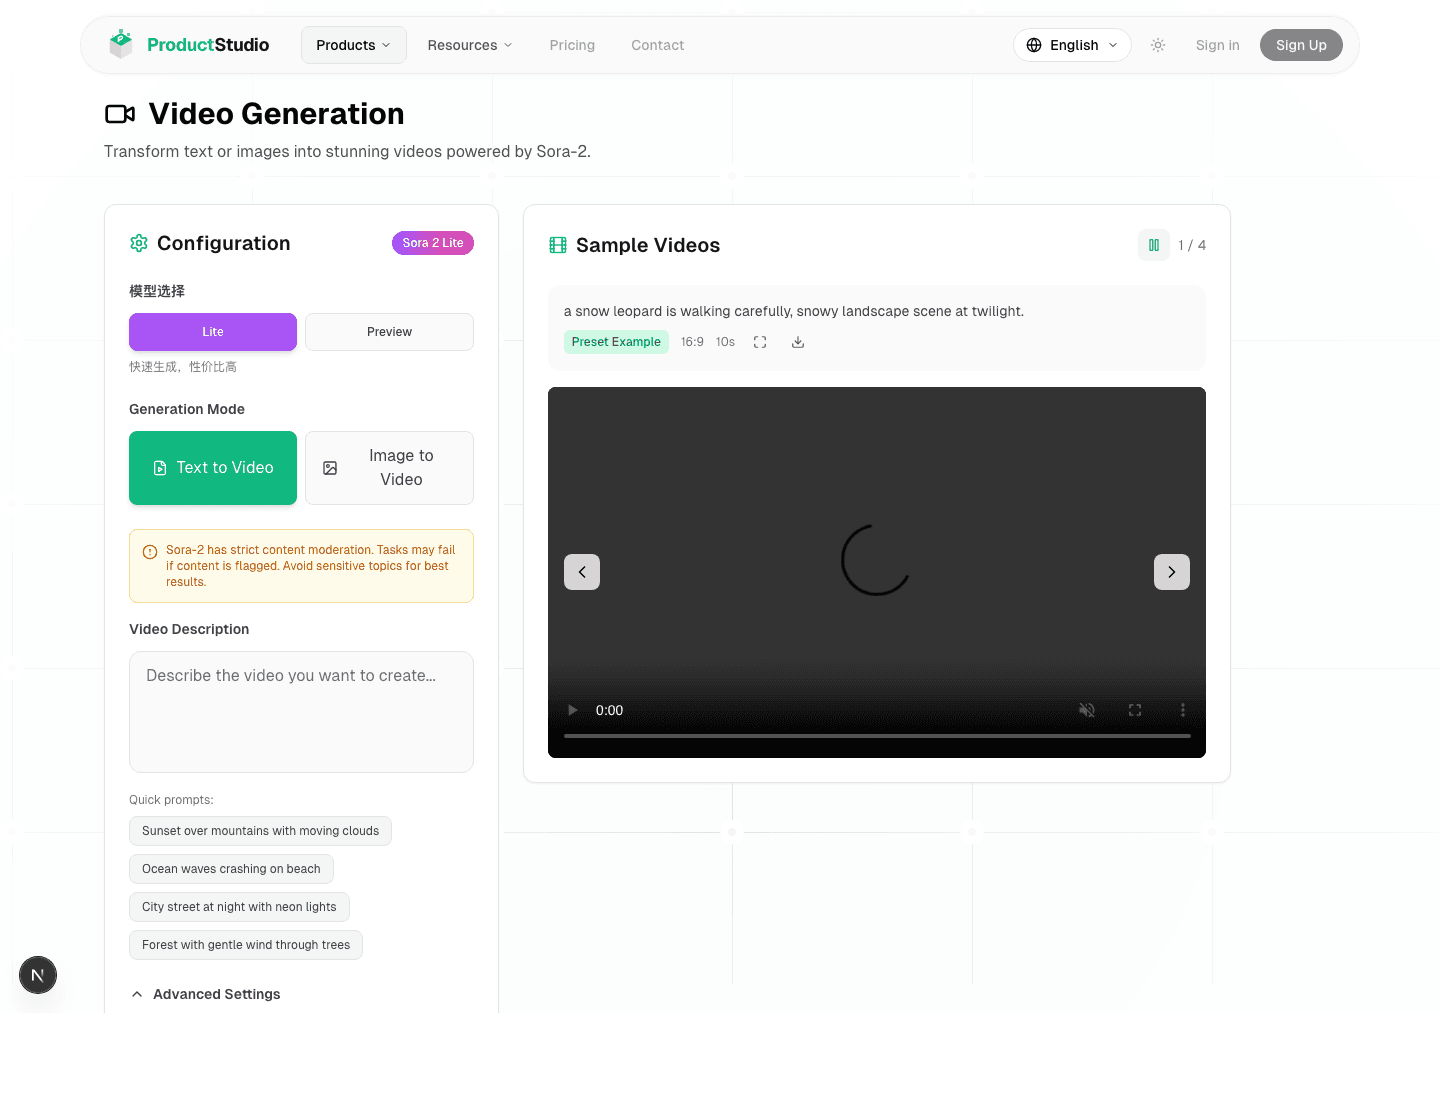Click the snow leopard prompt text
This screenshot has height=1100, width=1440.
click(x=794, y=311)
